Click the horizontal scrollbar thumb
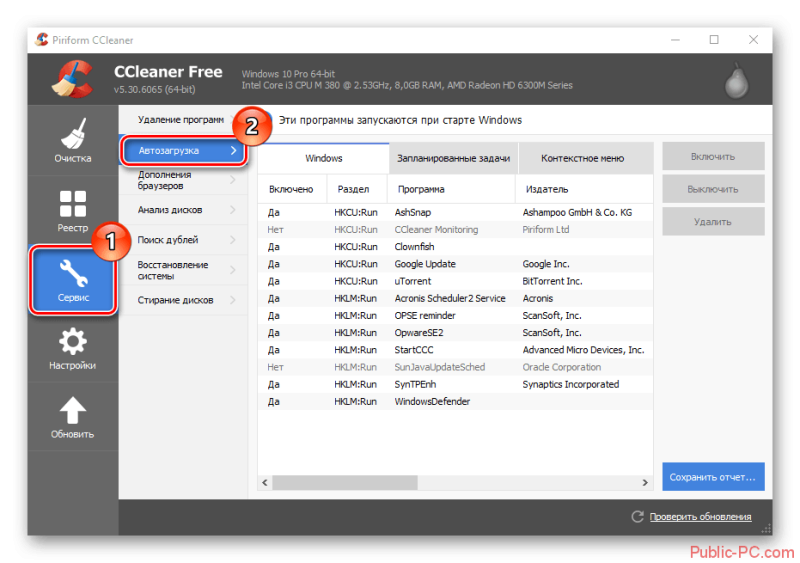 345,482
